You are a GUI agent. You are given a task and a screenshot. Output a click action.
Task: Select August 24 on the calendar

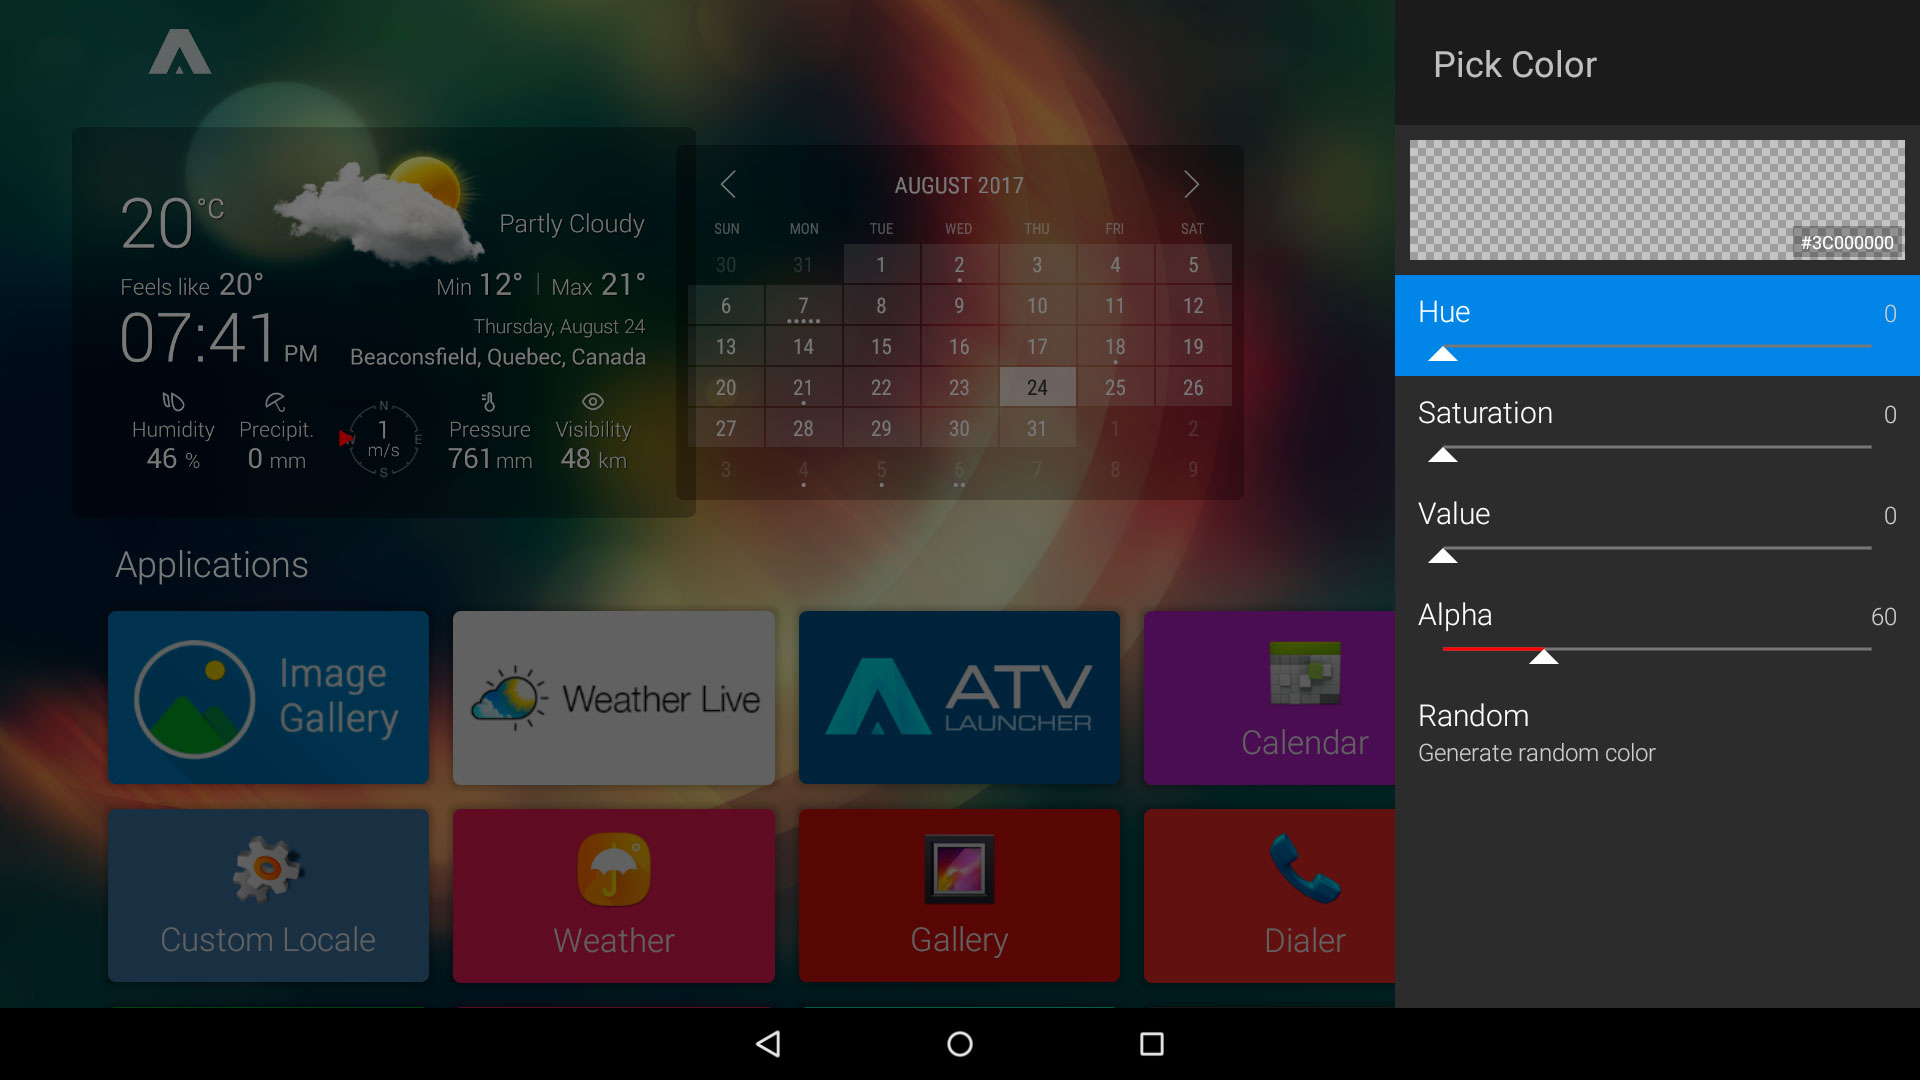point(1038,386)
